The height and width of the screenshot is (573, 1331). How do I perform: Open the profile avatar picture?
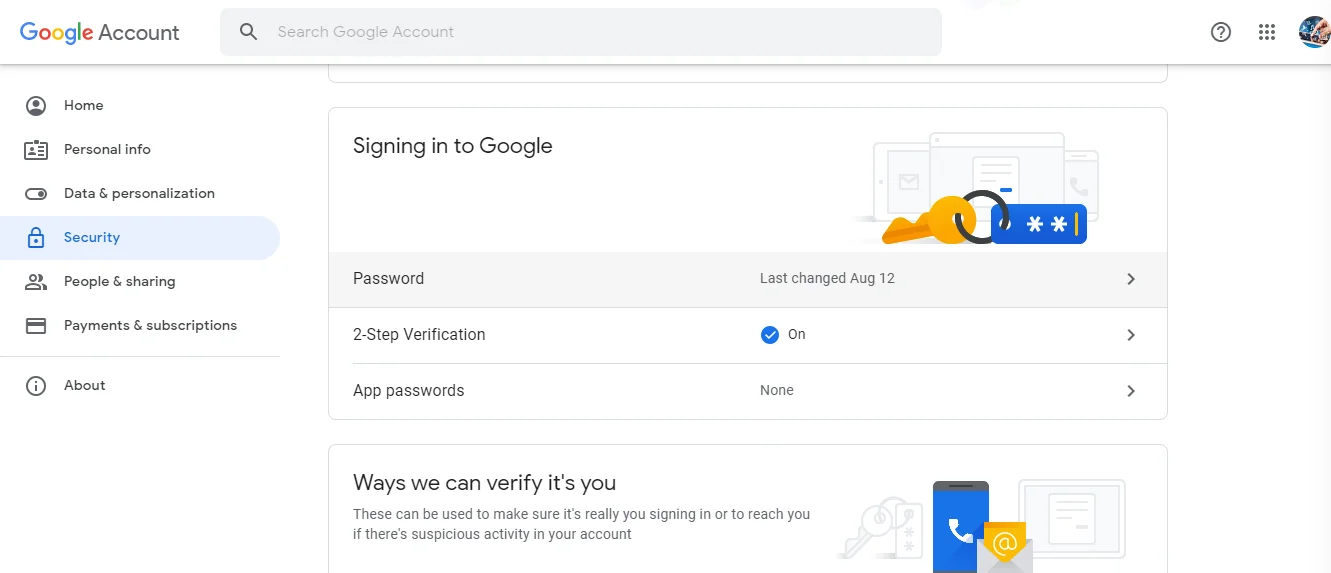(x=1313, y=32)
